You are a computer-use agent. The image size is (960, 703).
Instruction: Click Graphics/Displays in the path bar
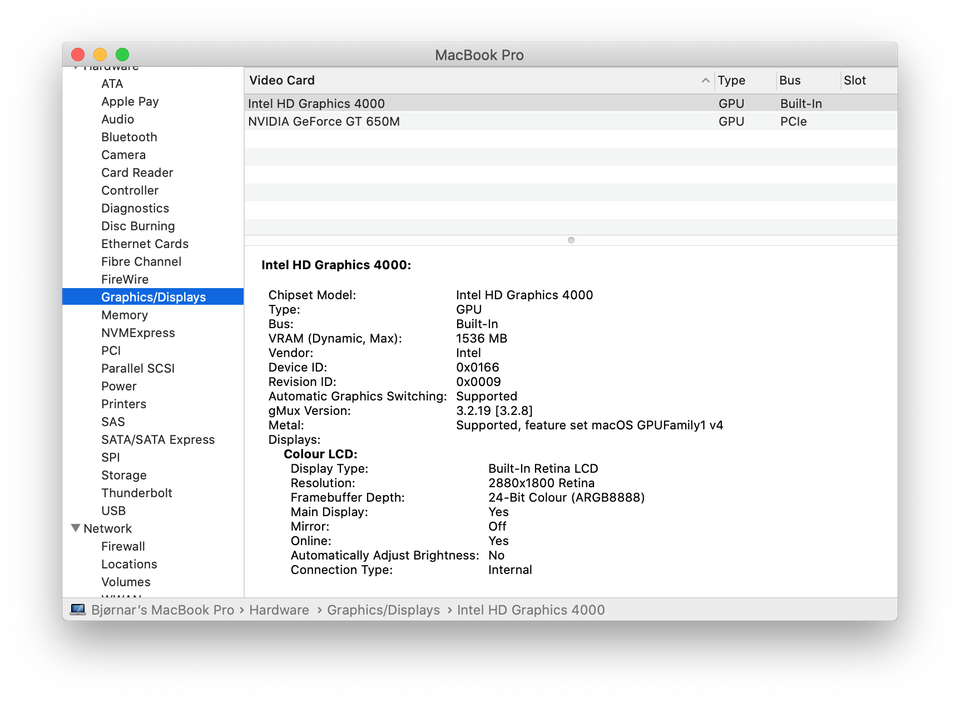click(383, 609)
